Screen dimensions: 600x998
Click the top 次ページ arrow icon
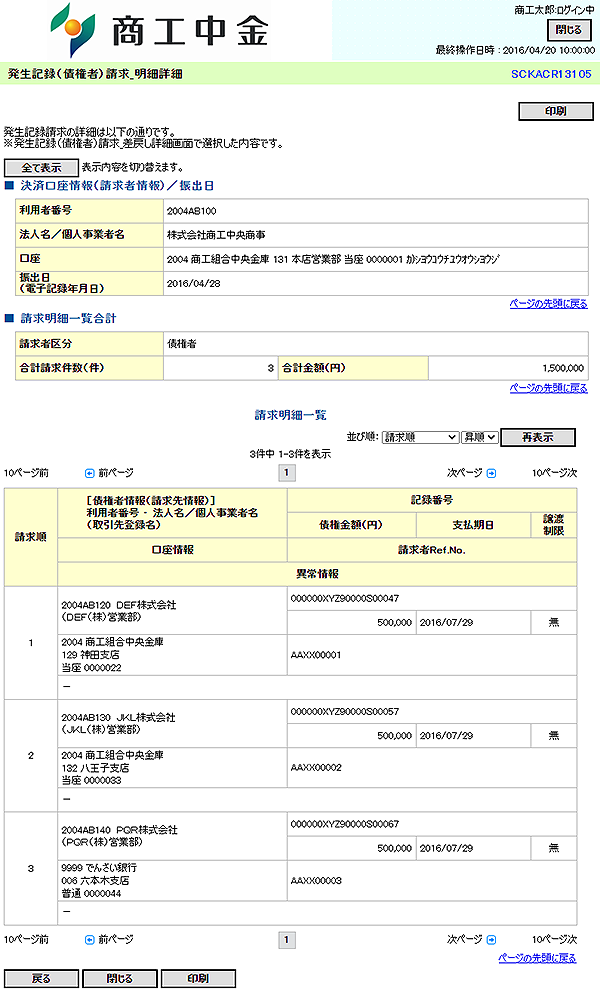[491, 474]
